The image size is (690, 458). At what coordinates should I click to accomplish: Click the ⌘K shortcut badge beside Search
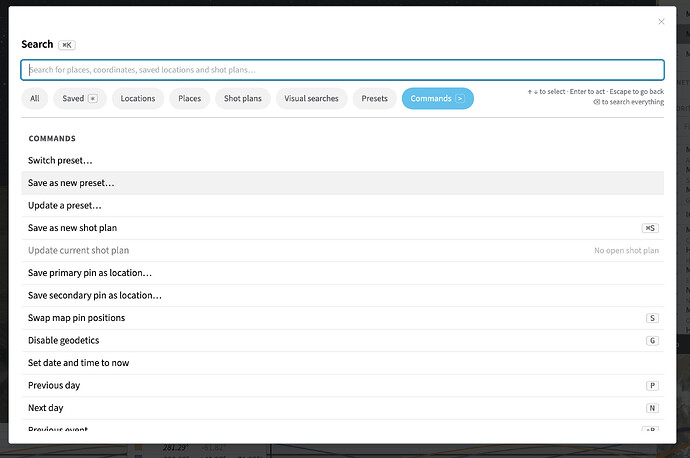(67, 45)
